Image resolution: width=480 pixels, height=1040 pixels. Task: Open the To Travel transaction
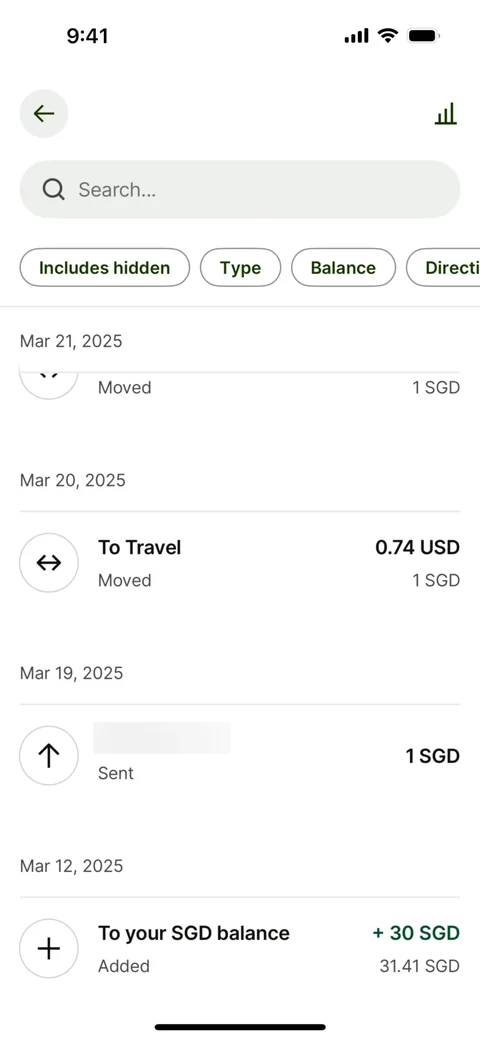[x=240, y=563]
